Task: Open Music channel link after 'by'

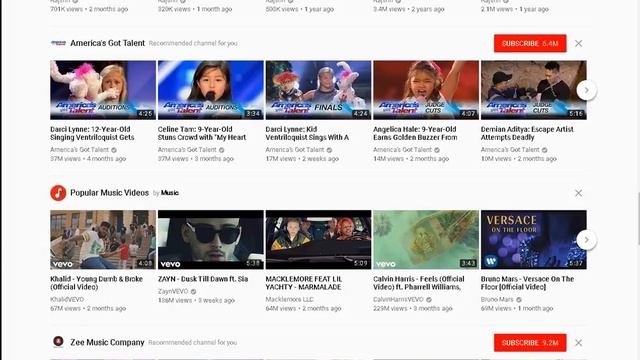Action: [x=170, y=193]
